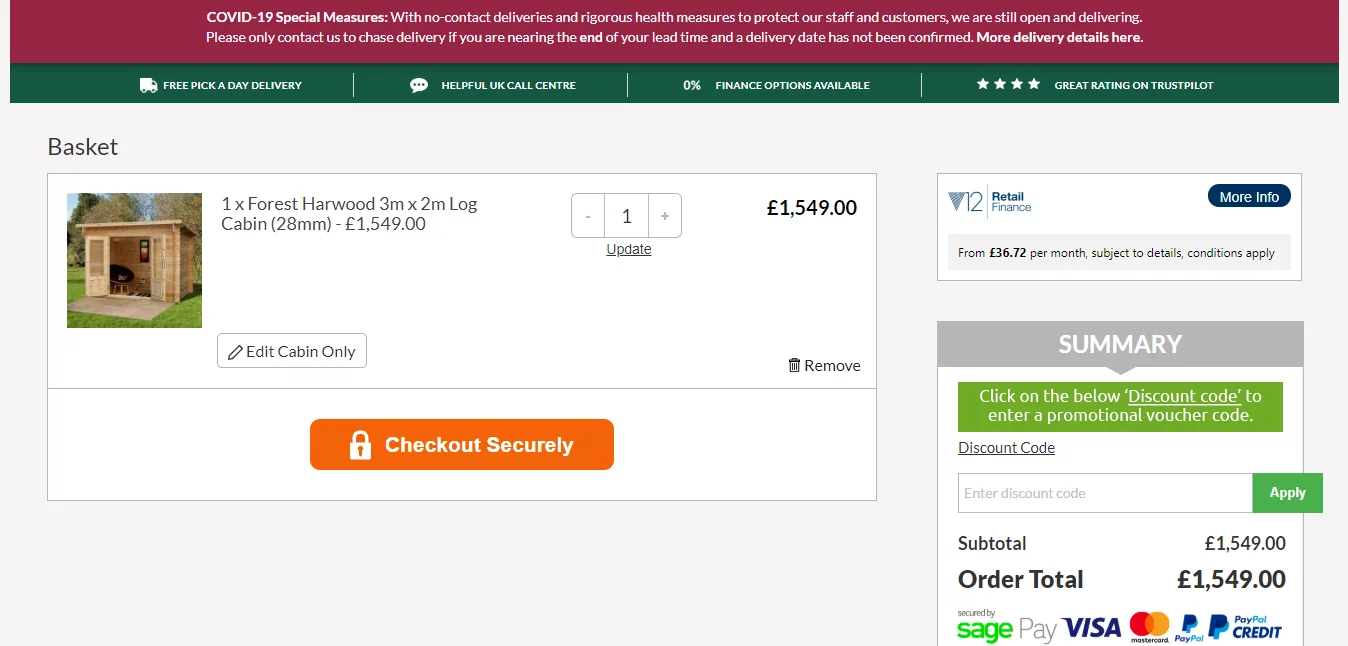Click the pencil icon on Edit Cabin Only

coord(235,352)
